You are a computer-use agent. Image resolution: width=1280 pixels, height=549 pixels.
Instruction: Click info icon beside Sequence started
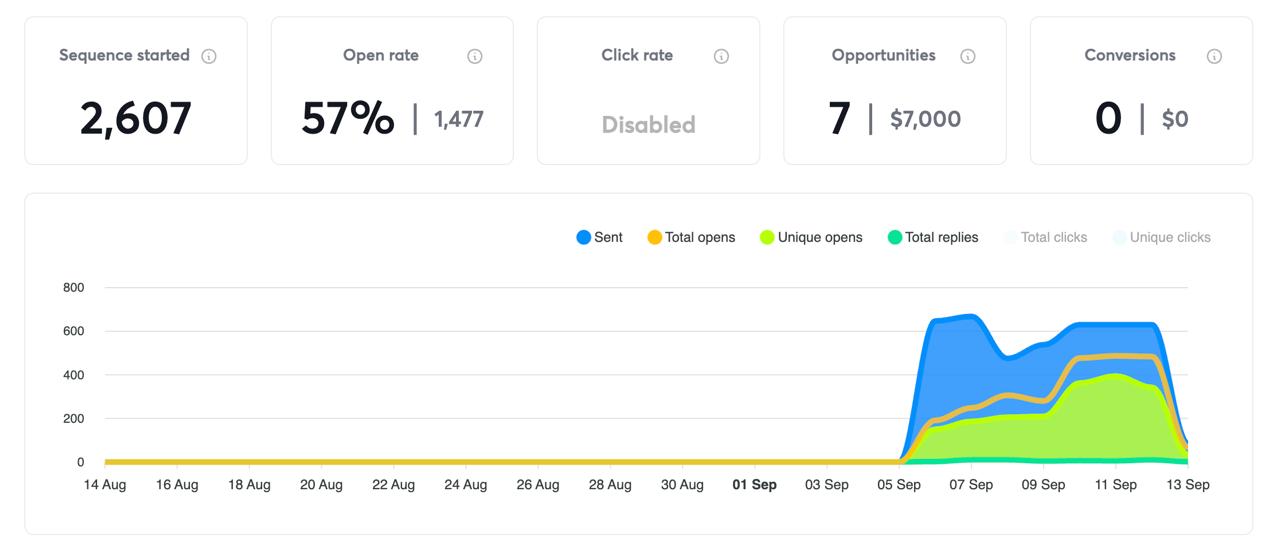point(209,56)
